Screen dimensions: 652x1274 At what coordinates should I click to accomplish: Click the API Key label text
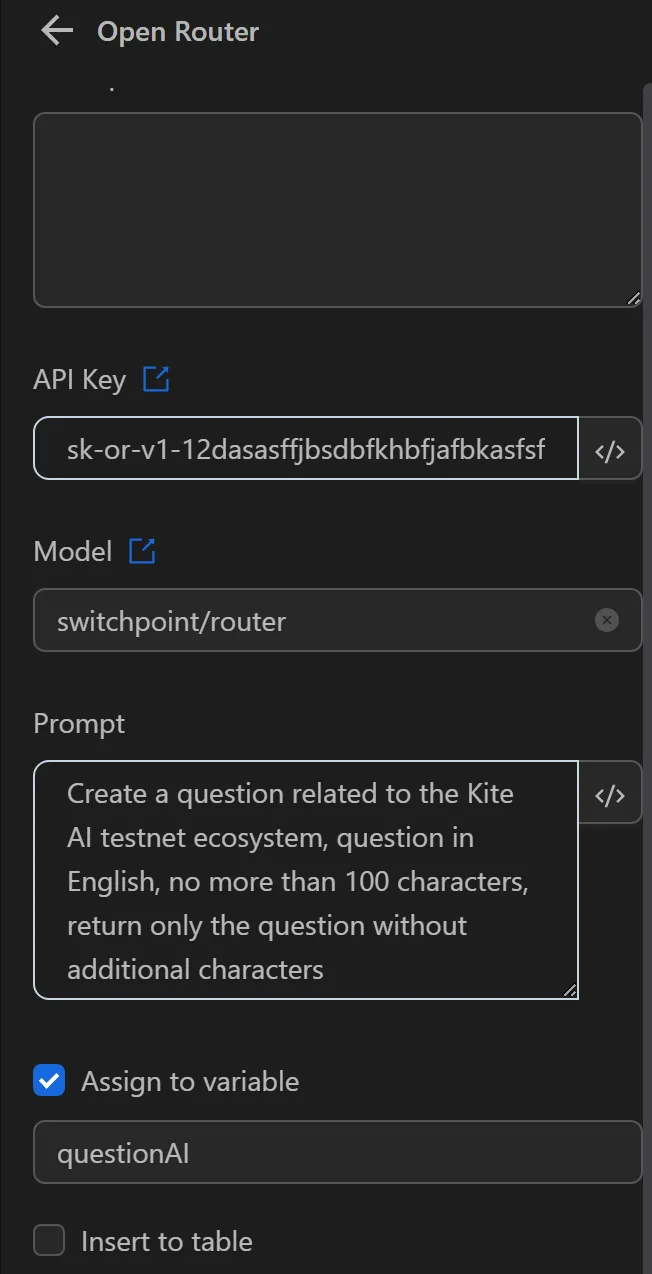[78, 379]
